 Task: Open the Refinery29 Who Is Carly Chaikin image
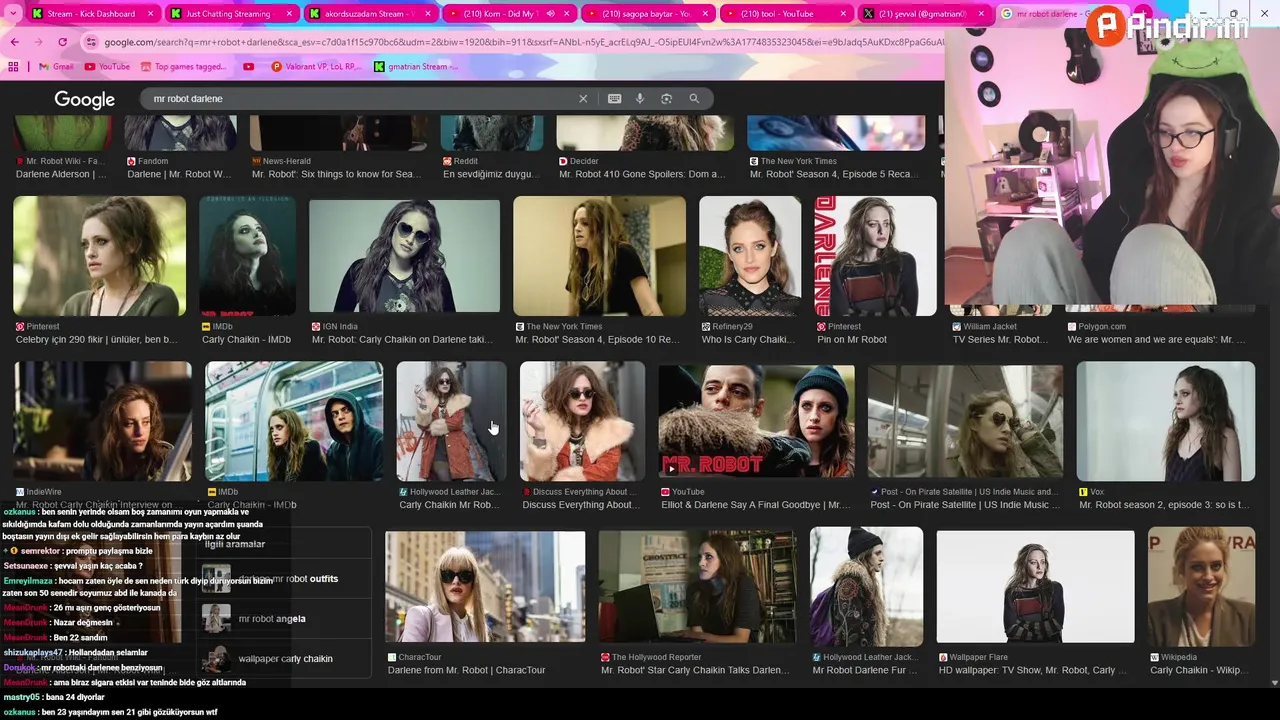click(750, 256)
